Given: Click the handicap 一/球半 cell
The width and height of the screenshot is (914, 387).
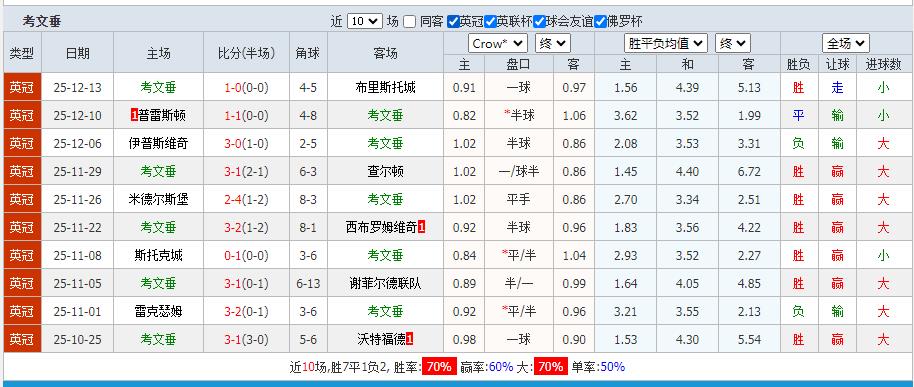Looking at the screenshot, I should [x=518, y=171].
